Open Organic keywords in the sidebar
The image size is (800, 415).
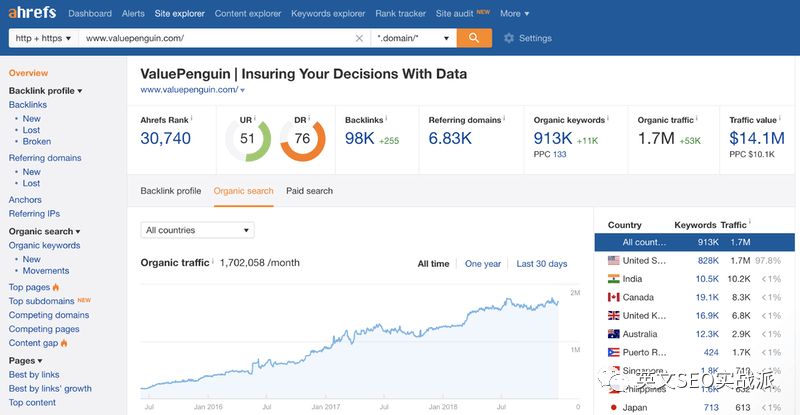click(44, 246)
